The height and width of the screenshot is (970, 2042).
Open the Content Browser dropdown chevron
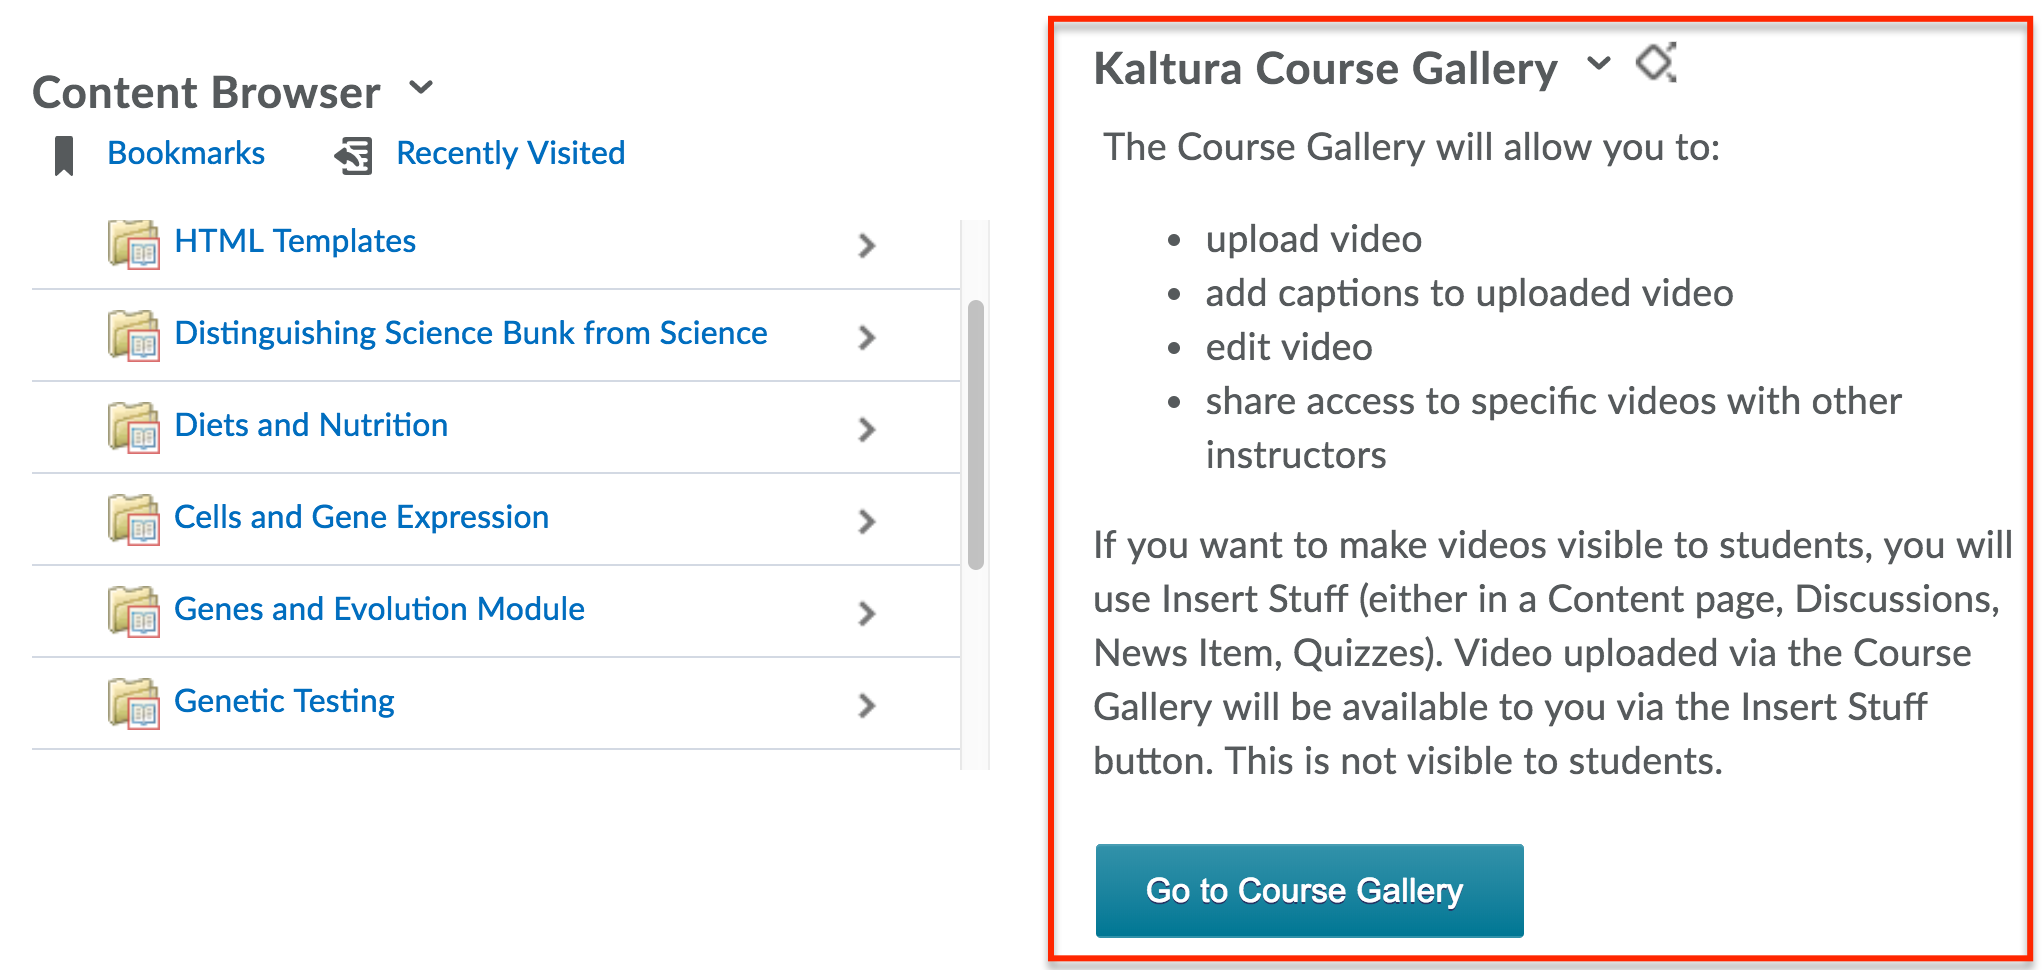422,88
